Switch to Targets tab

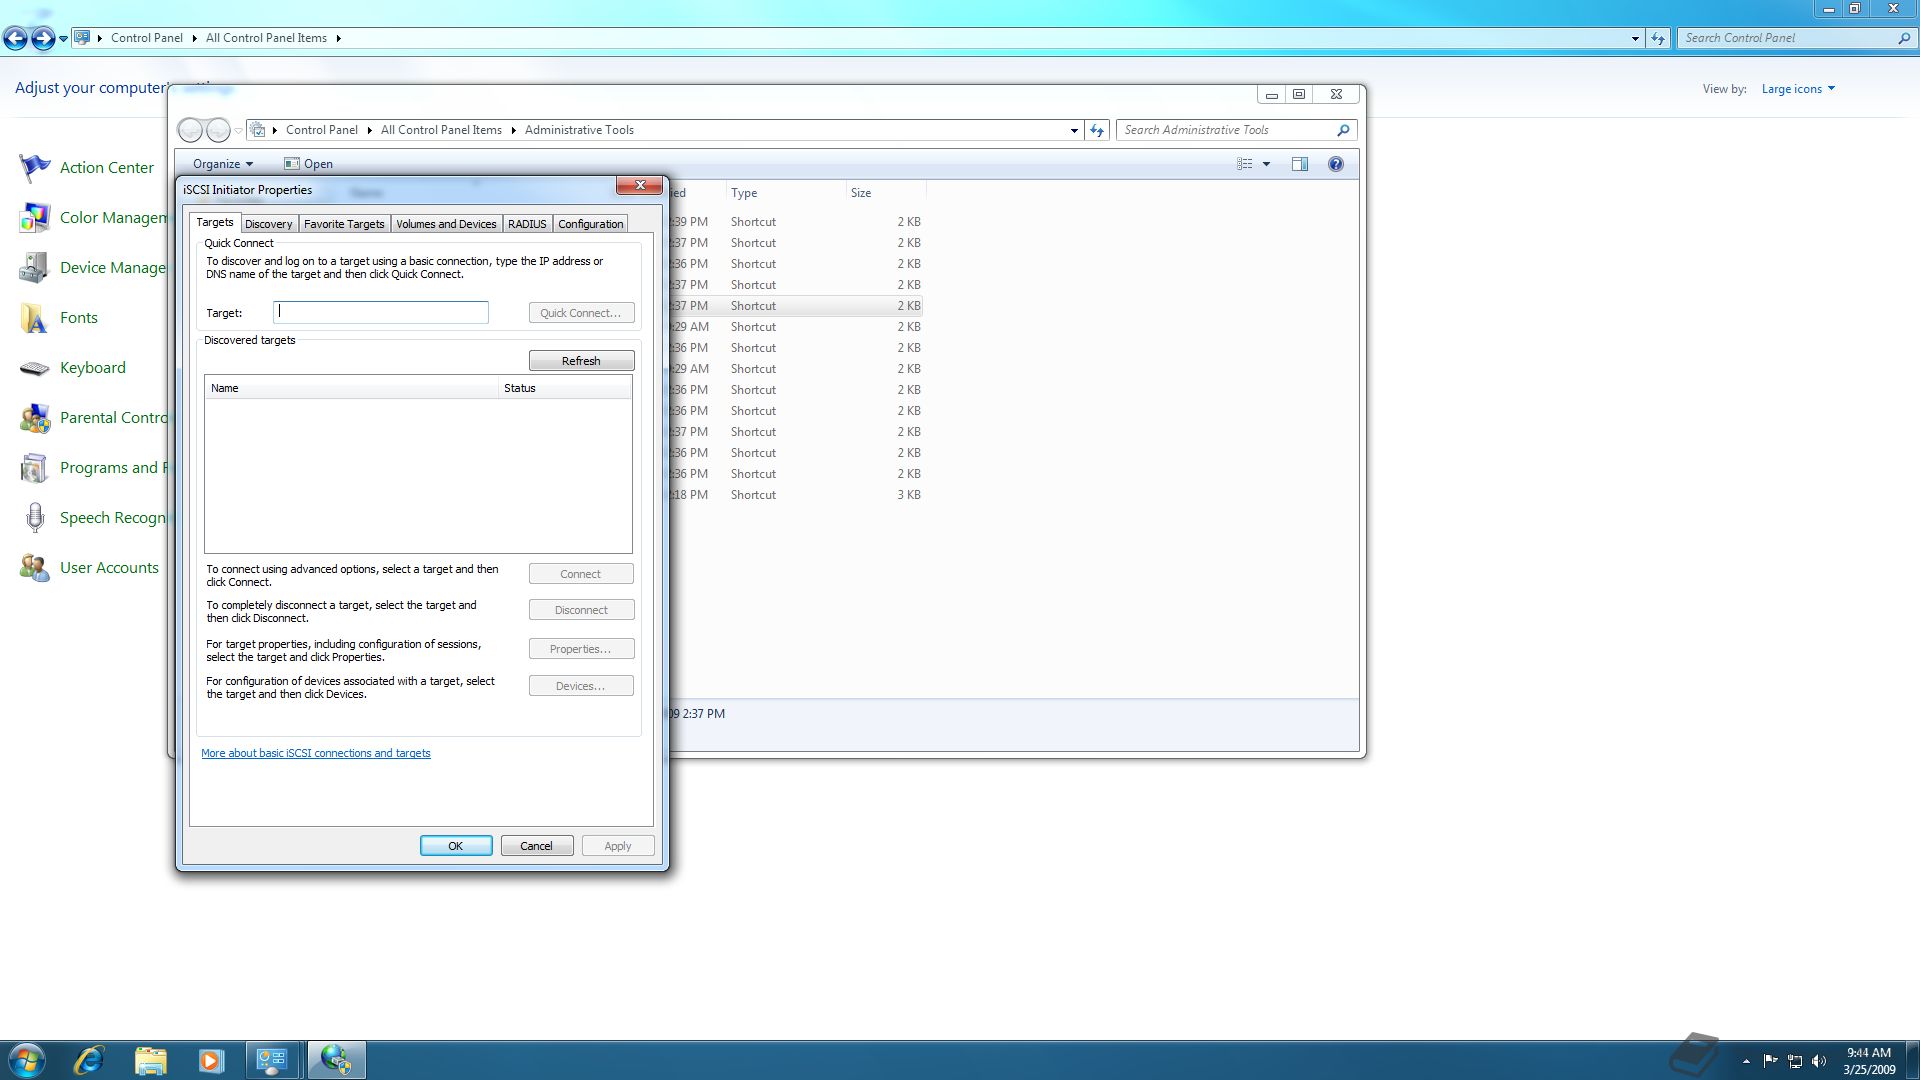(x=215, y=222)
